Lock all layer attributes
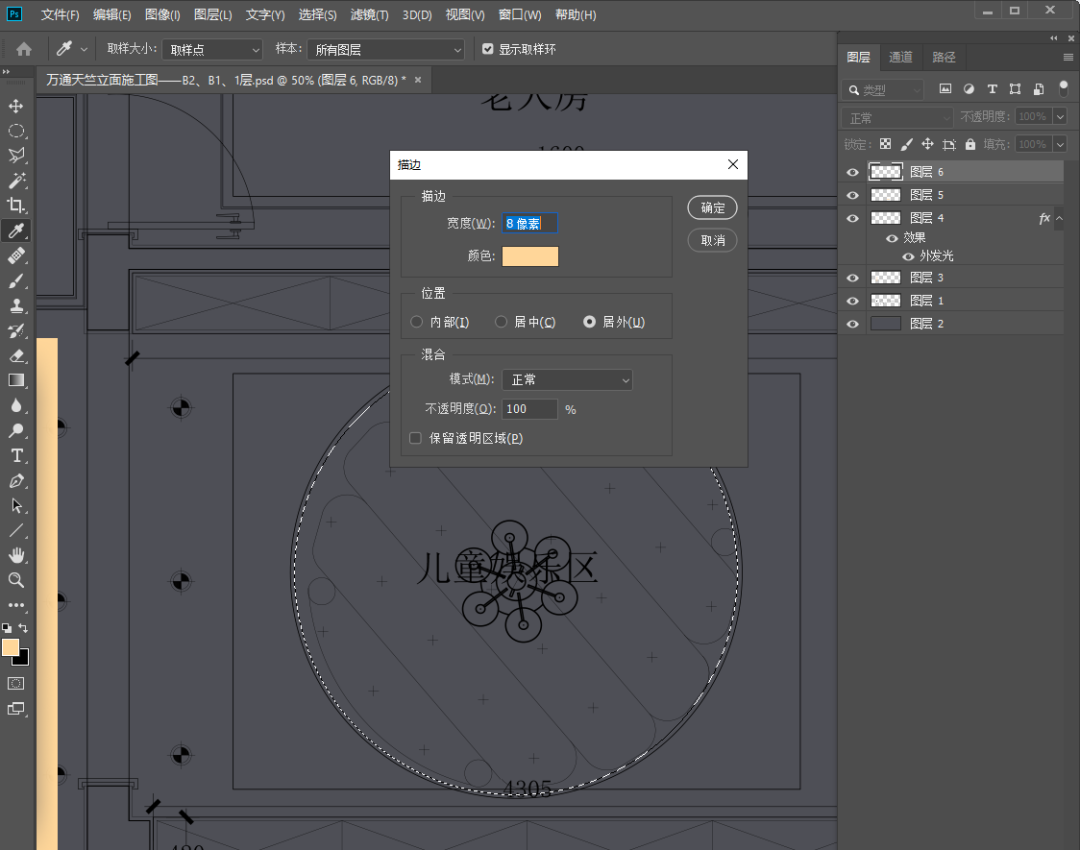Viewport: 1080px width, 850px height. click(970, 144)
